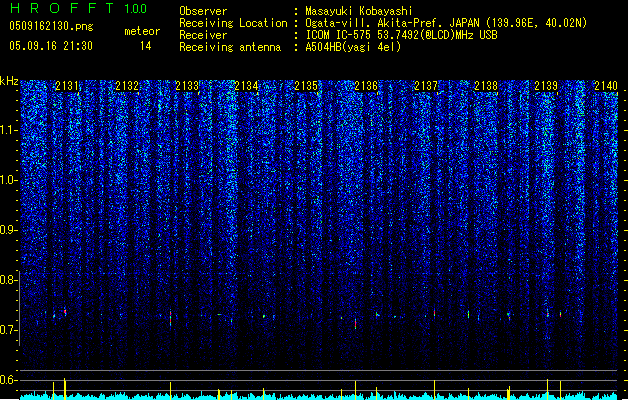The width and height of the screenshot is (629, 400).
Task: Click the 2136 time marker
Action: (366, 86)
